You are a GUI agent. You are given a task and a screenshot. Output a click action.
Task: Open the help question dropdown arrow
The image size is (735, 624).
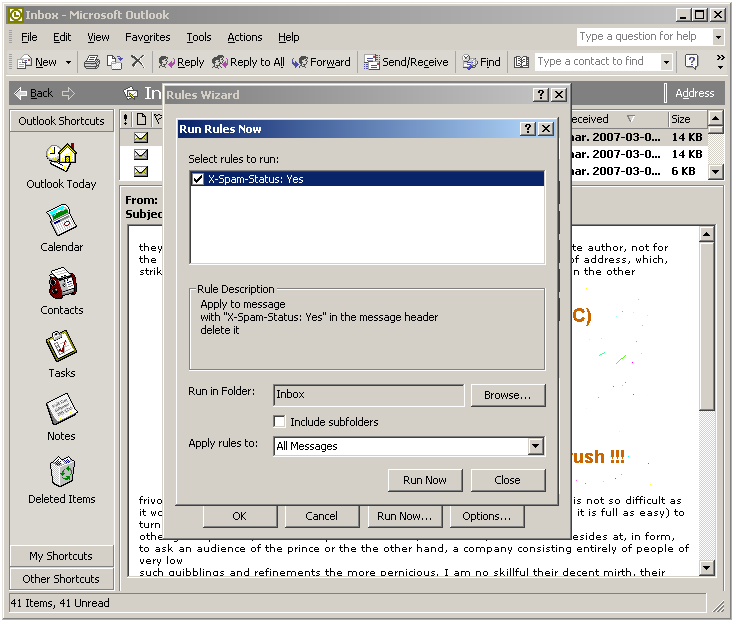[718, 37]
